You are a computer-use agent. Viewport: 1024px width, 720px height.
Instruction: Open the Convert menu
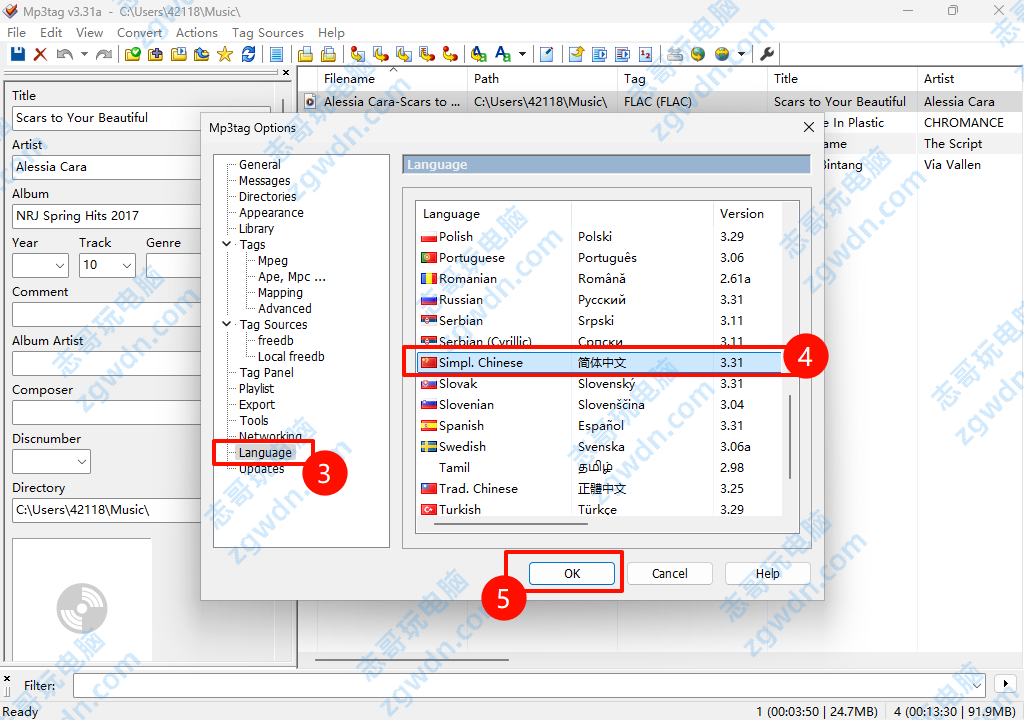click(139, 32)
